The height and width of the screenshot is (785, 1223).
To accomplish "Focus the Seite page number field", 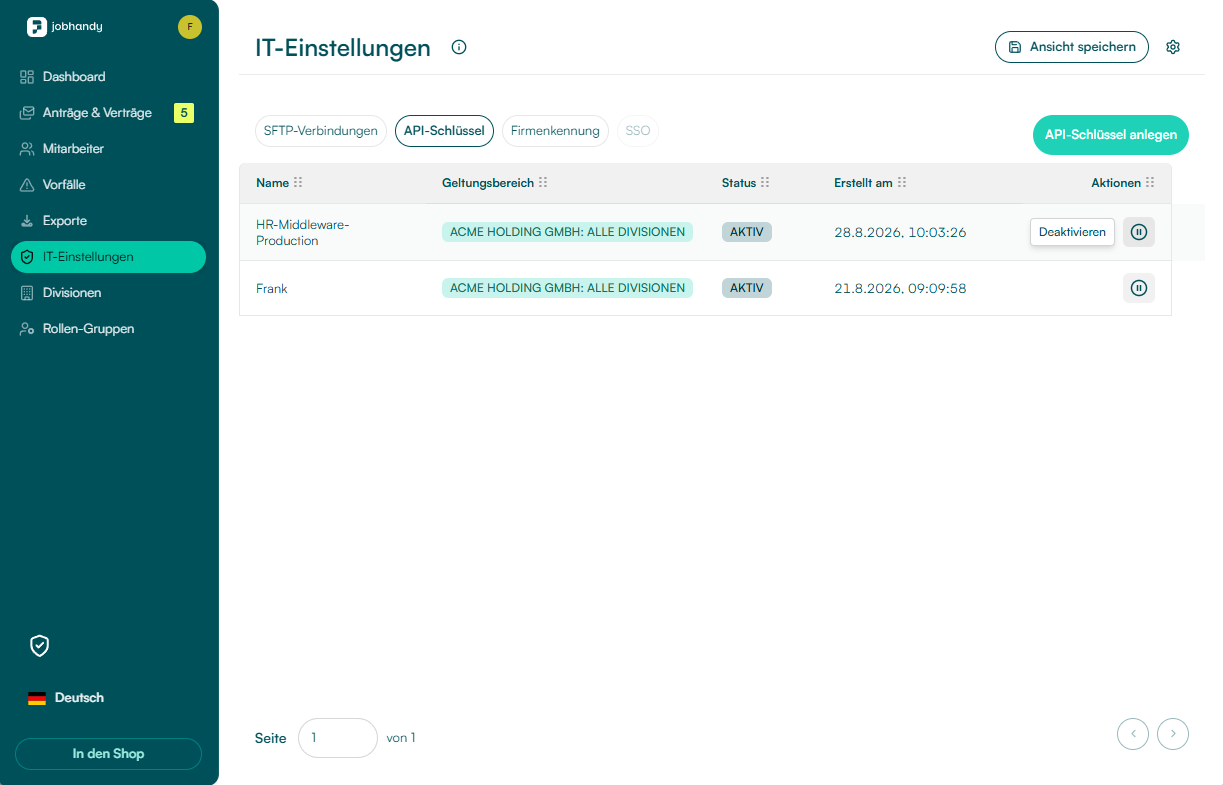I will coord(338,738).
